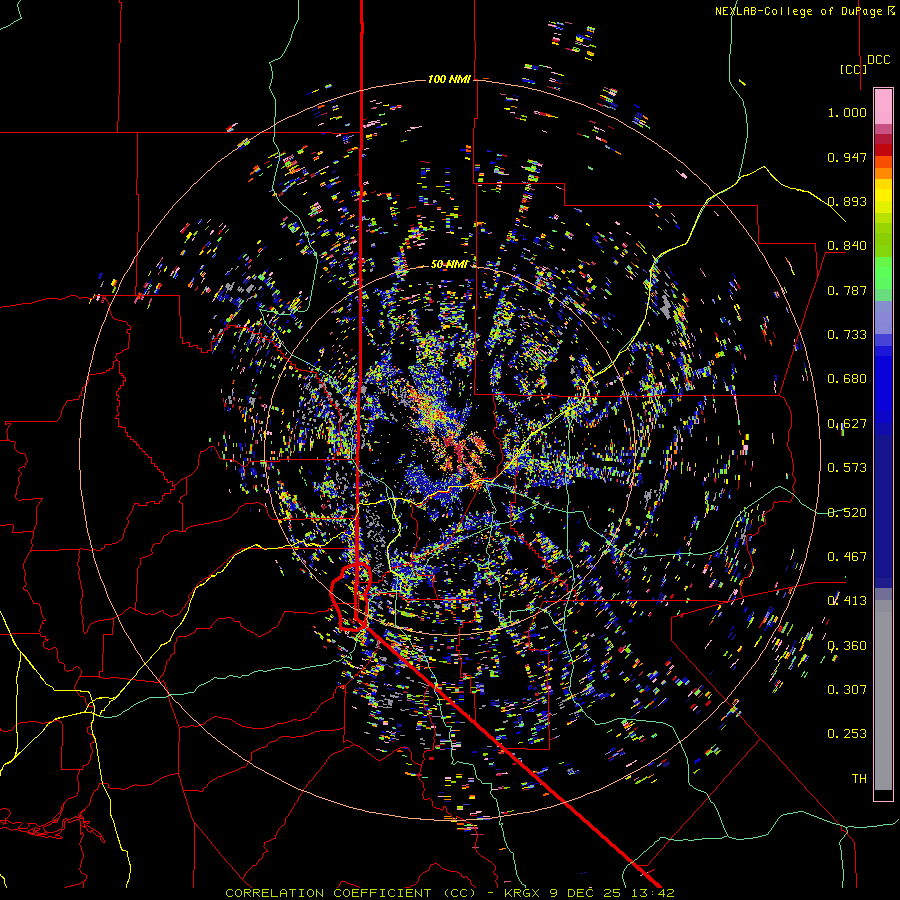Click the 0.893 scale value
900x900 pixels.
[847, 201]
